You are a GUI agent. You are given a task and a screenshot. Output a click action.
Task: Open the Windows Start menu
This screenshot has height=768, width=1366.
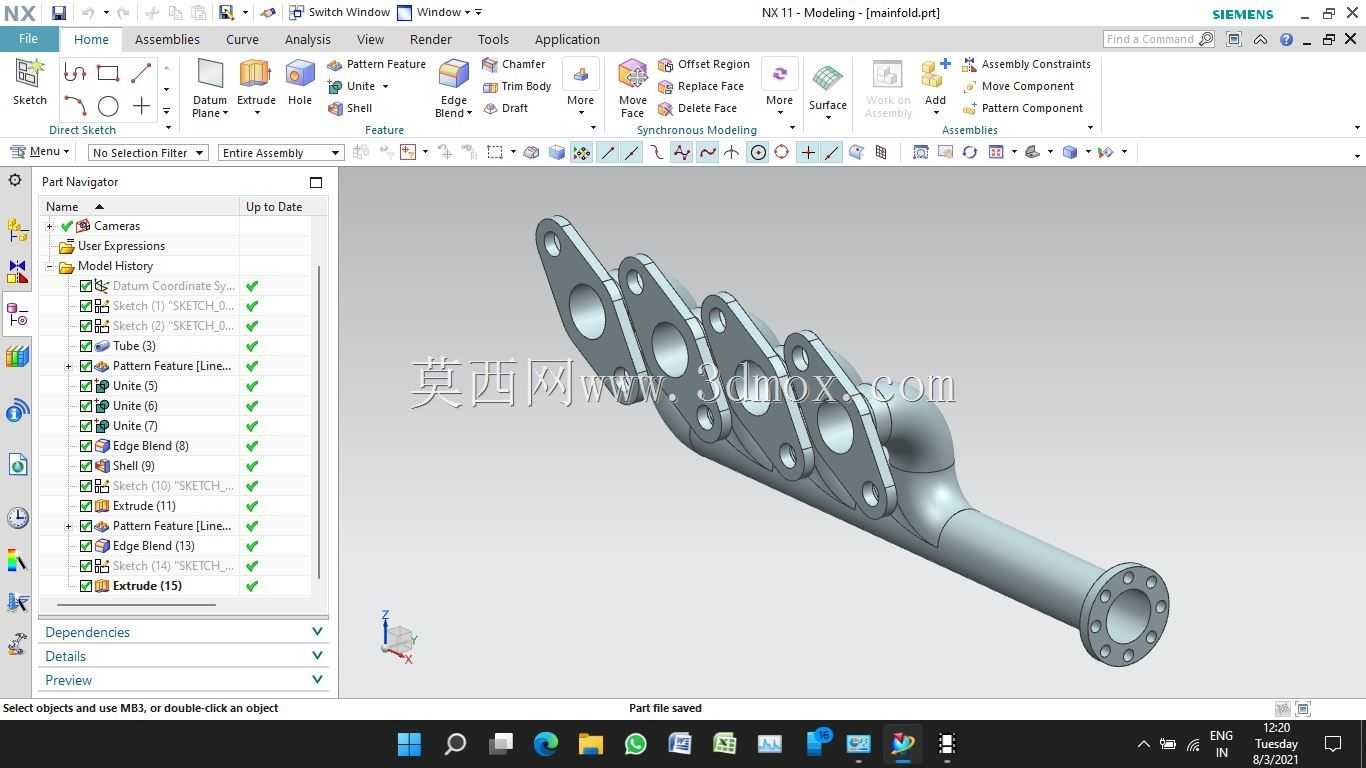pyautogui.click(x=409, y=744)
